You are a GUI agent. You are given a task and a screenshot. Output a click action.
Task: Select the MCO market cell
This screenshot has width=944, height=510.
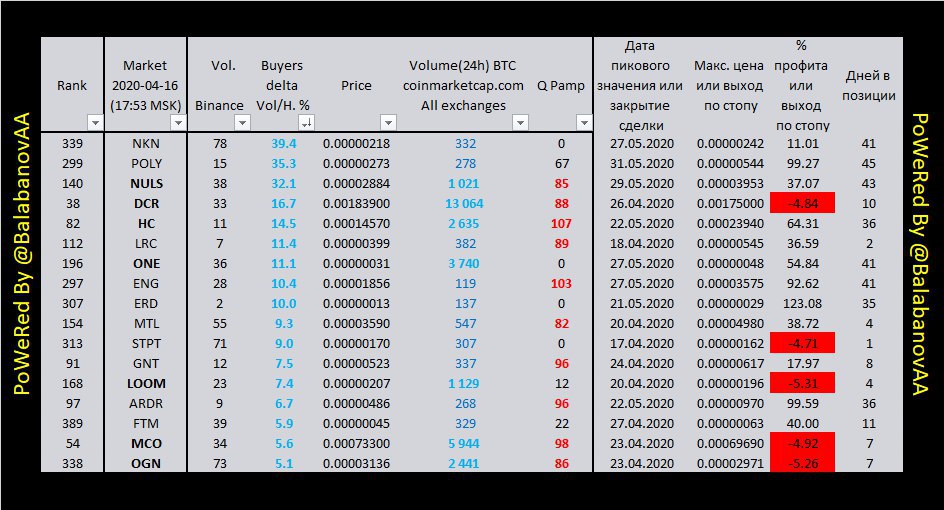click(x=146, y=444)
